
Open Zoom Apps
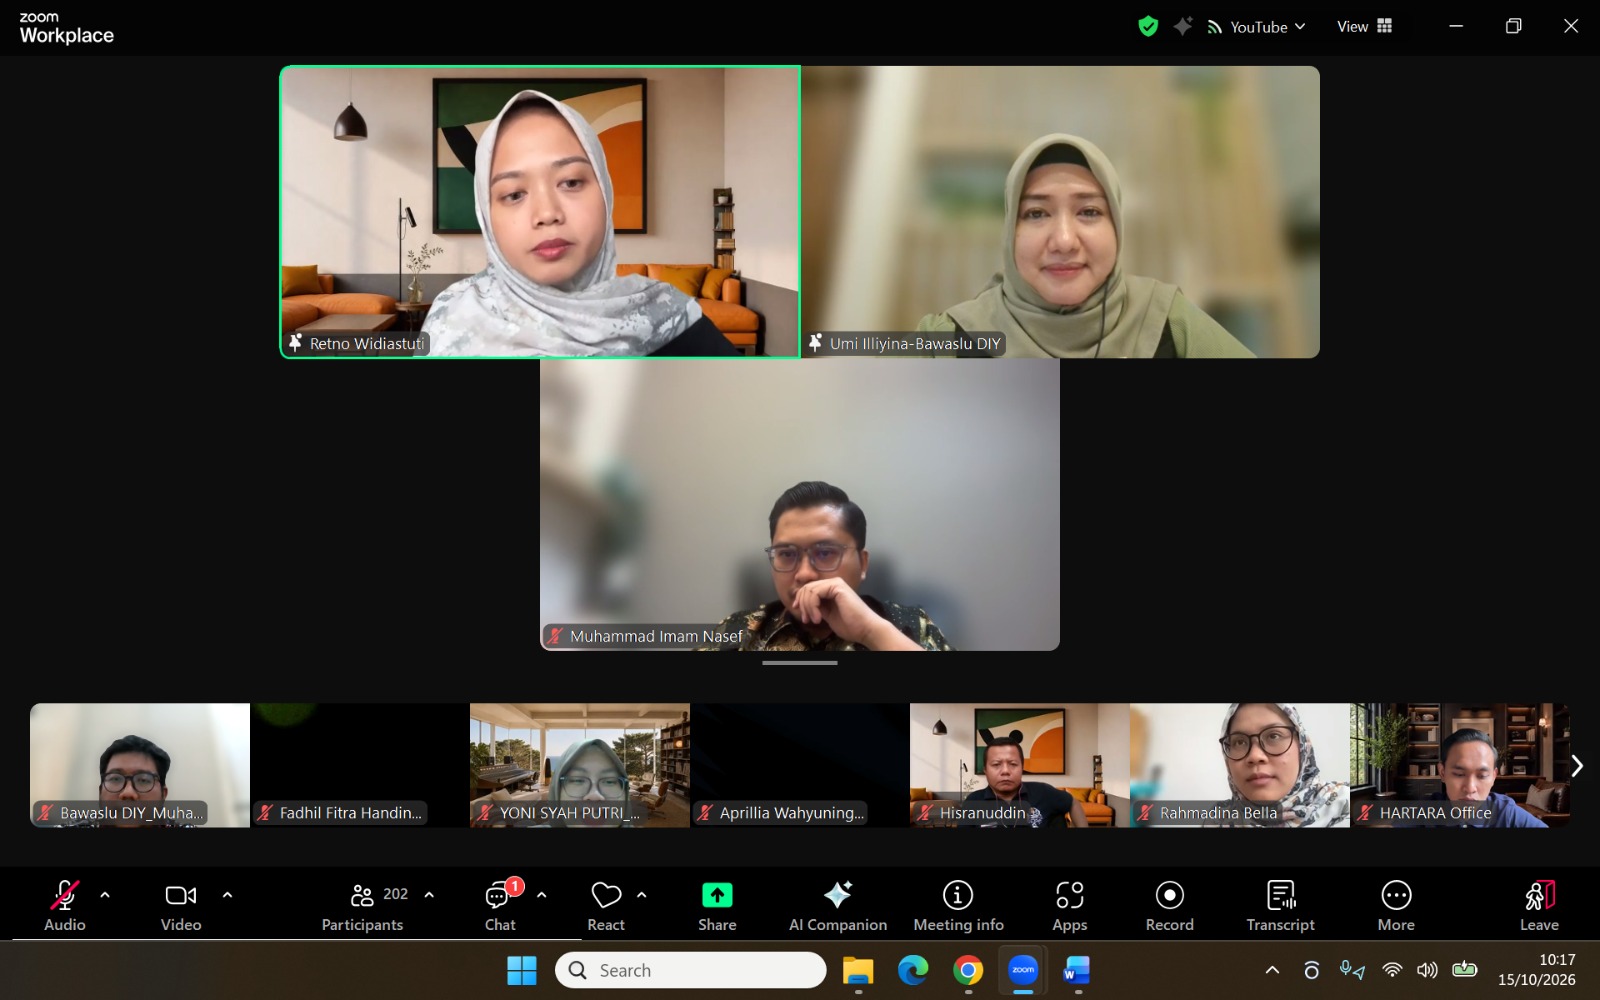[1070, 905]
